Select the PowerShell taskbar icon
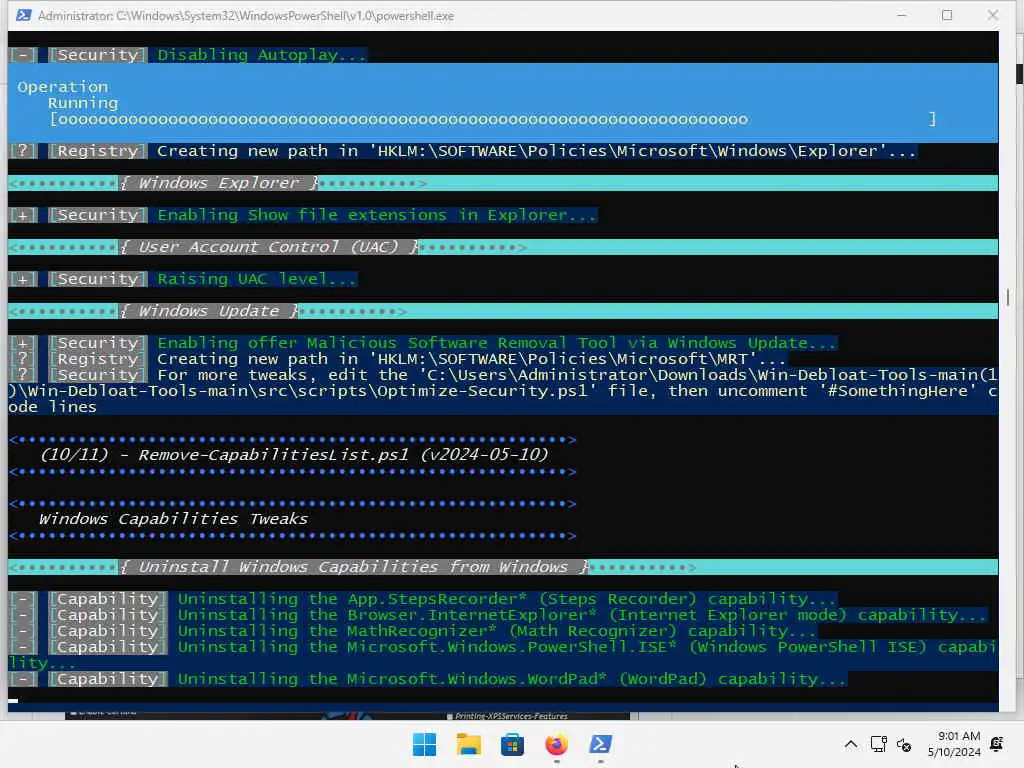The height and width of the screenshot is (768, 1024). tap(600, 744)
